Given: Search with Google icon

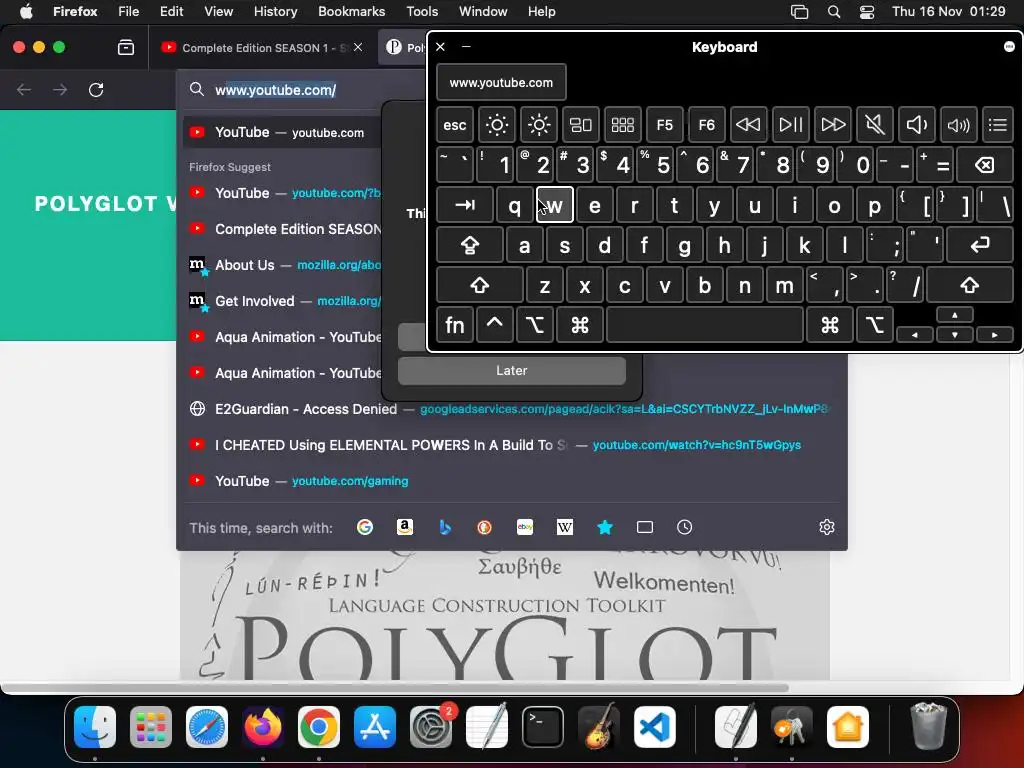Looking at the screenshot, I should pos(365,527).
